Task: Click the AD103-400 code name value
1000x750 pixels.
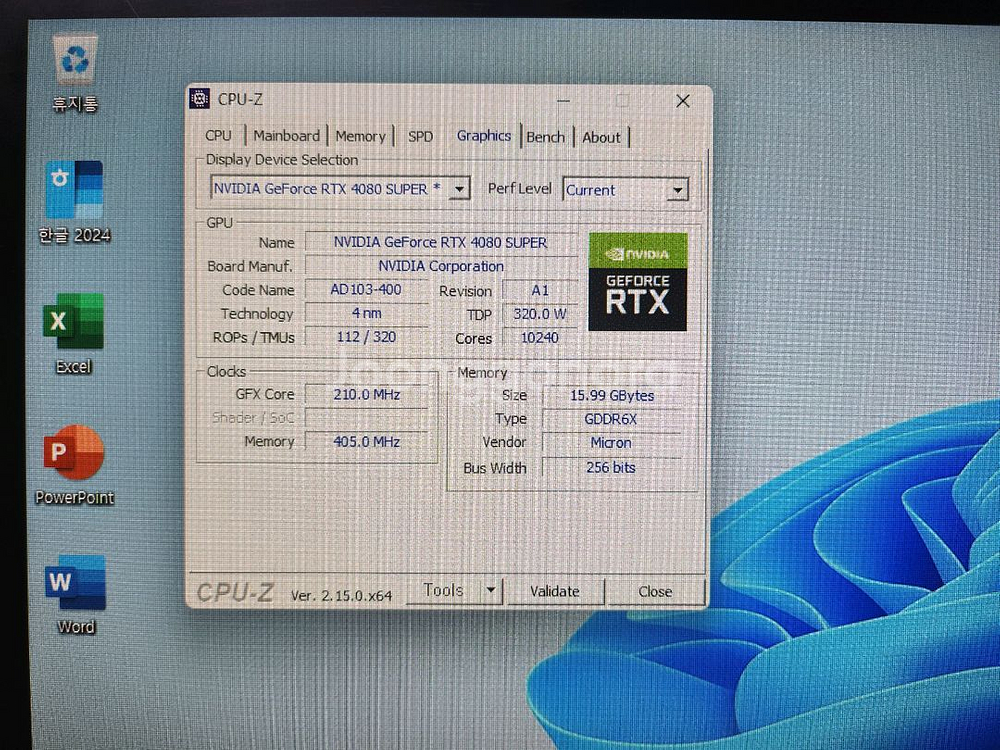Action: point(366,290)
